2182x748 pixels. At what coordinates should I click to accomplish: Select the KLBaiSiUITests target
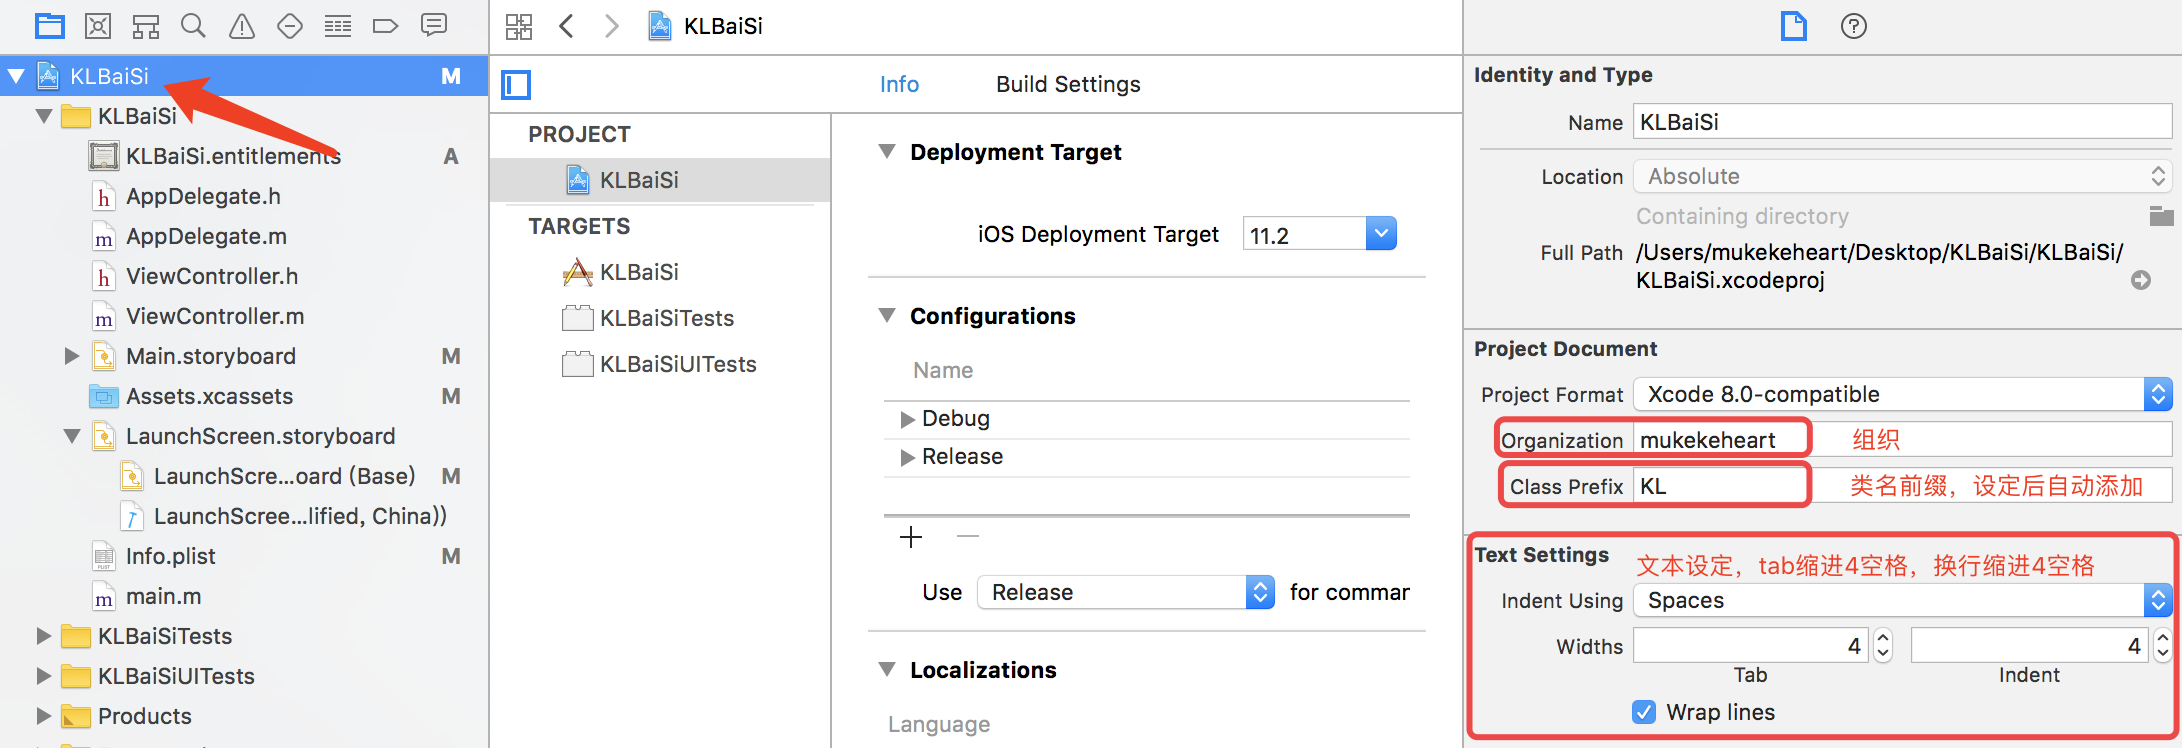click(678, 364)
